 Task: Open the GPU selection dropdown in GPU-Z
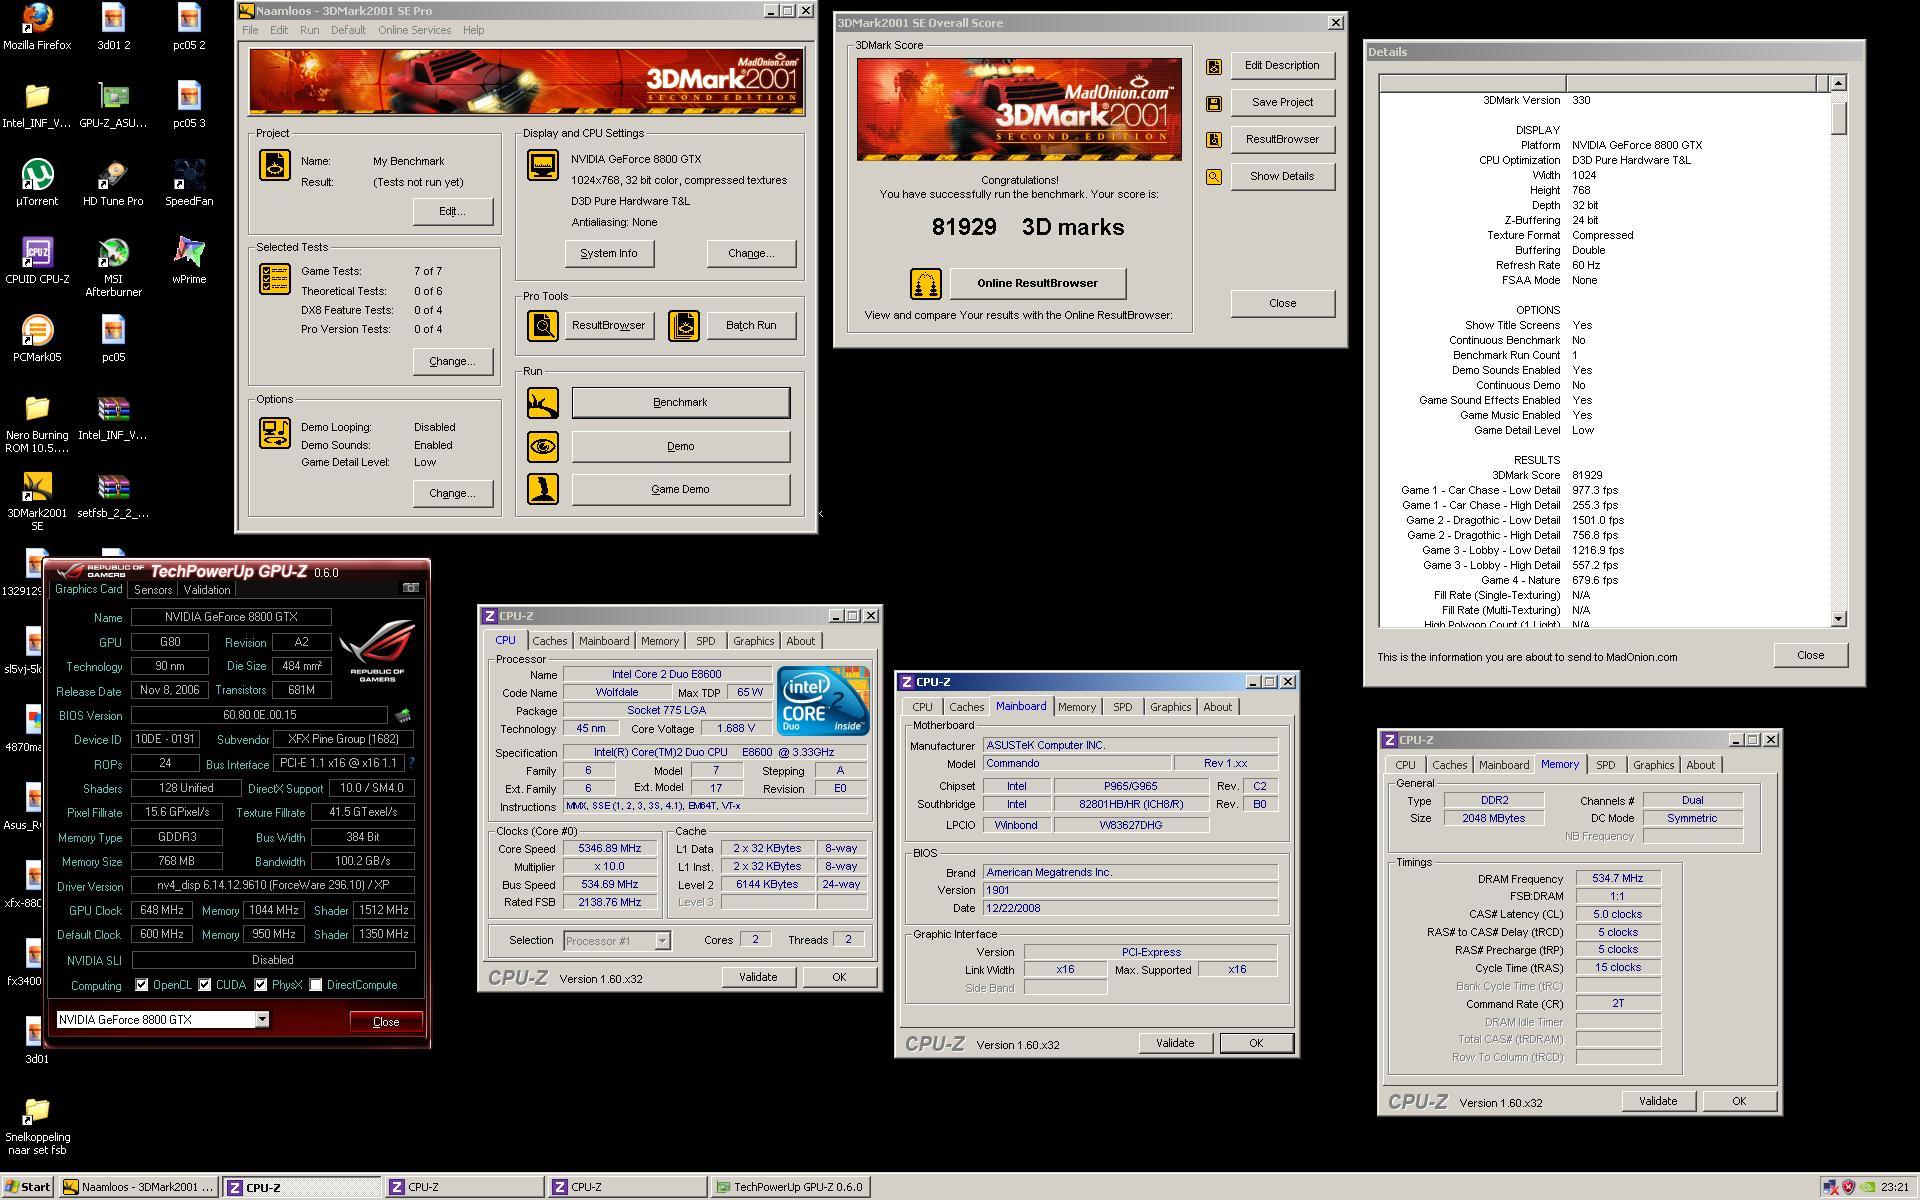click(x=262, y=1019)
